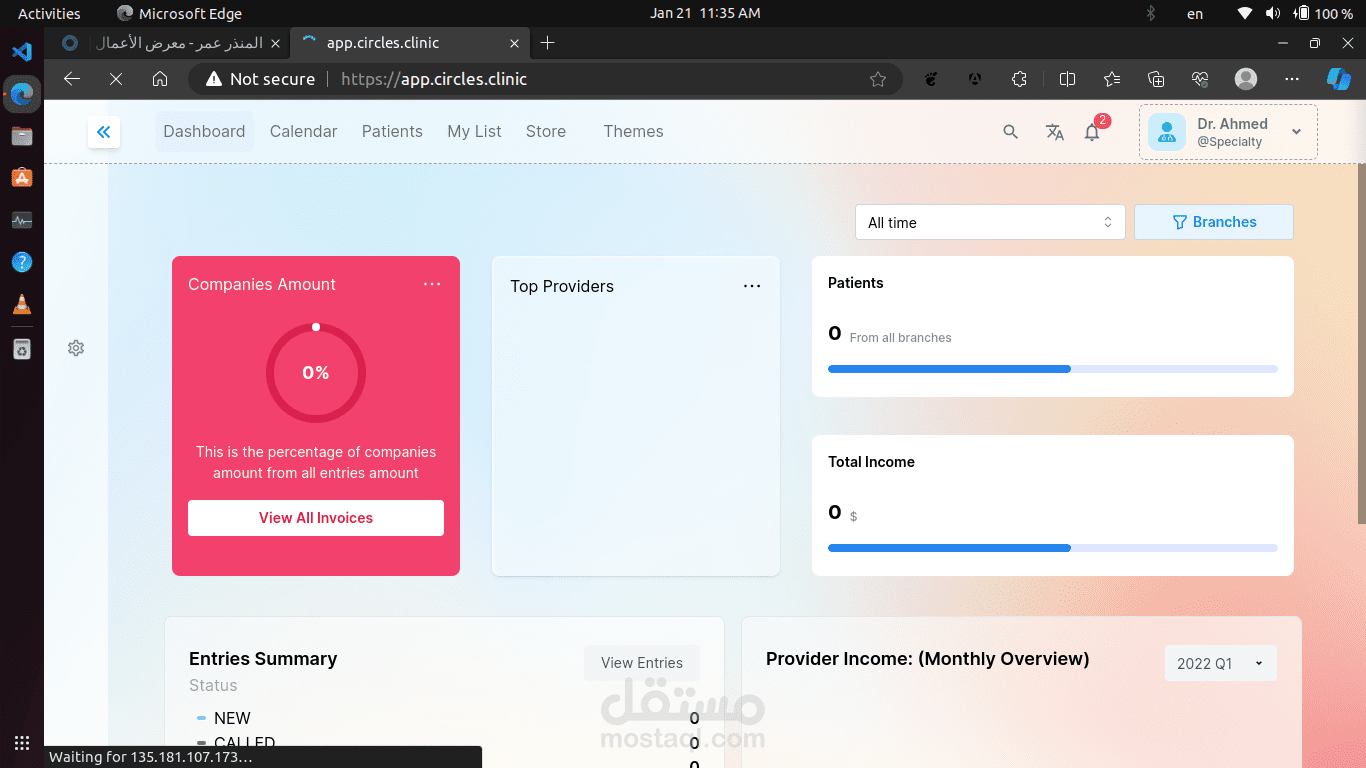Open system tray battery 100% indicator

[x=1323, y=14]
